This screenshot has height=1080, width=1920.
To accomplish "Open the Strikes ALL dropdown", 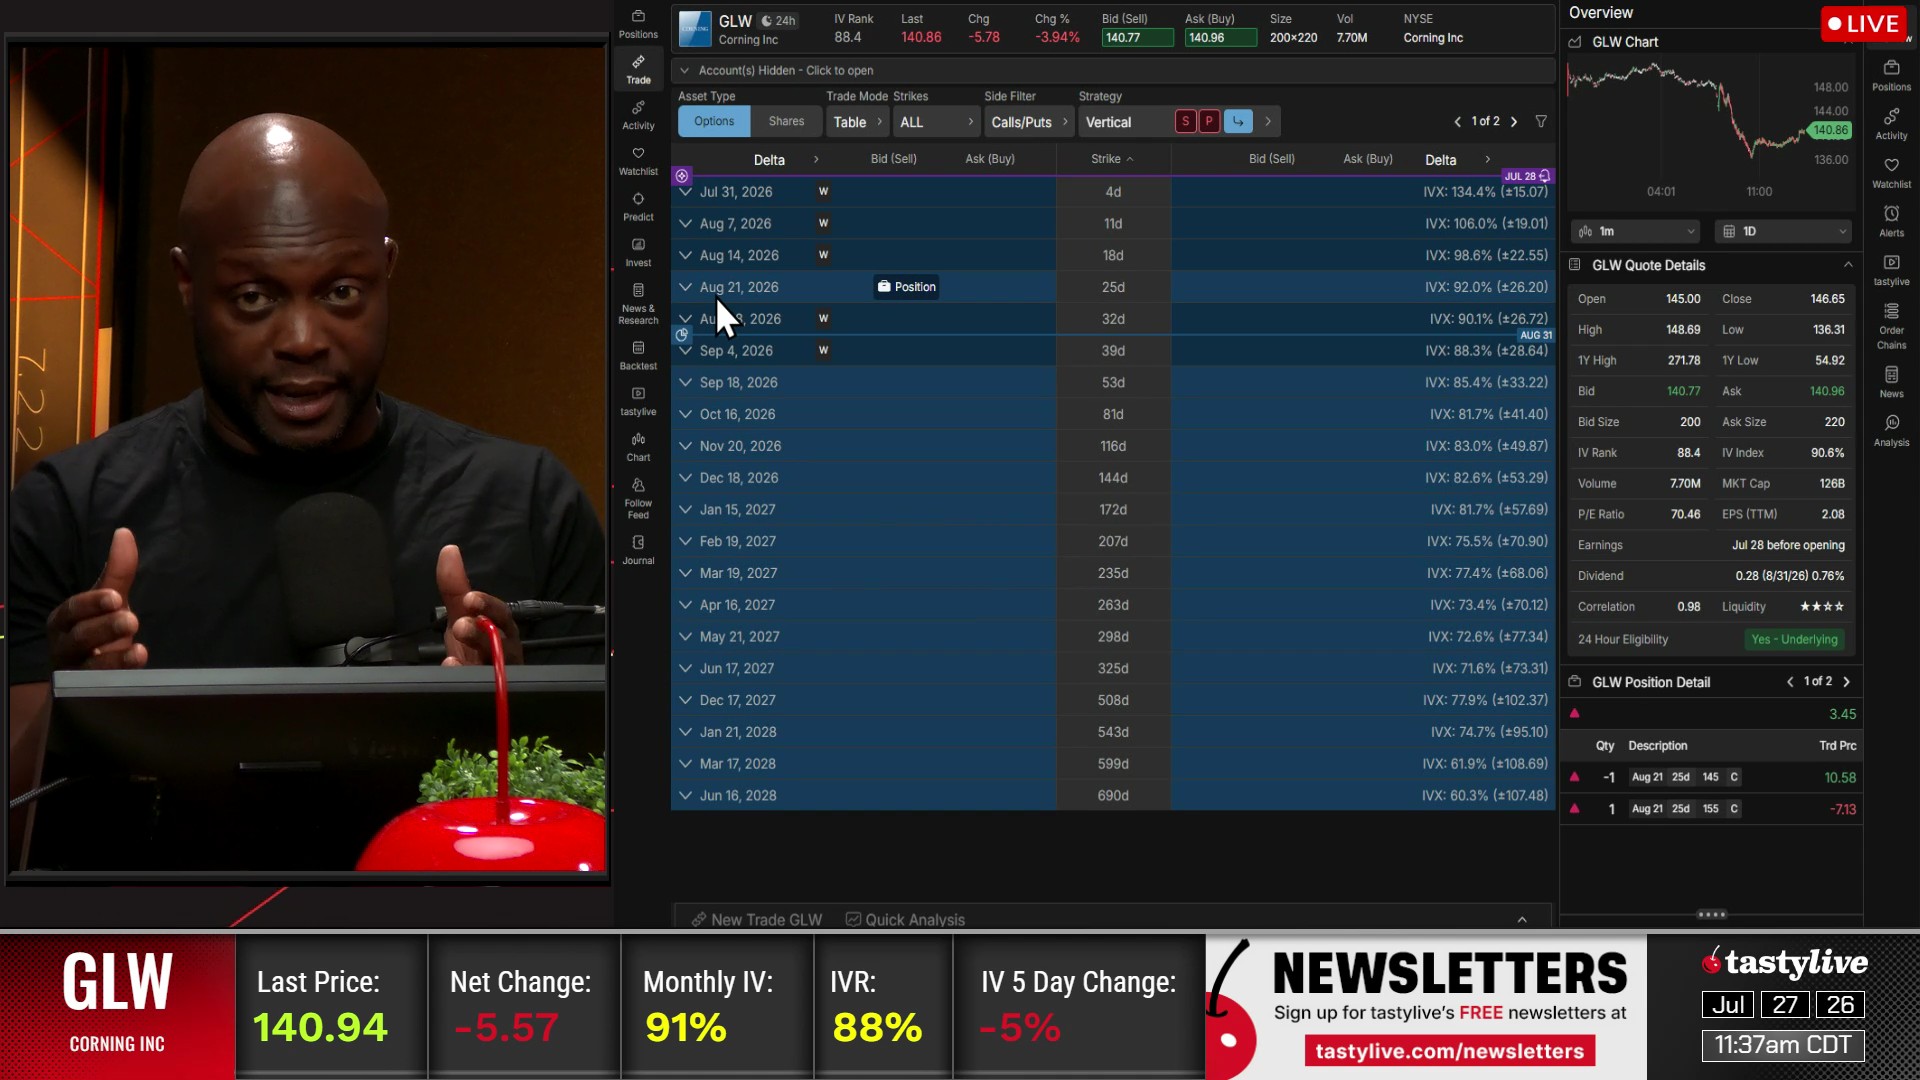I will tap(936, 122).
